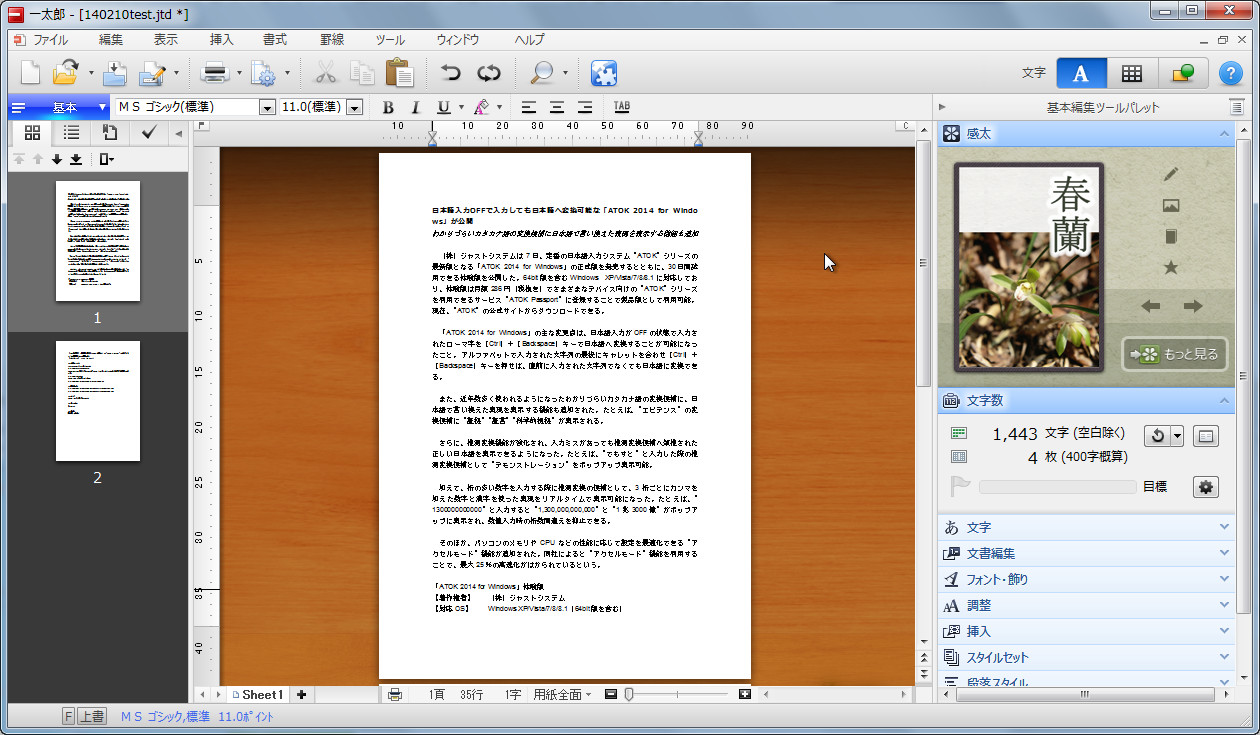Move page to bottom with underlined arrow
This screenshot has height=735, width=1260.
pyautogui.click(x=76, y=159)
